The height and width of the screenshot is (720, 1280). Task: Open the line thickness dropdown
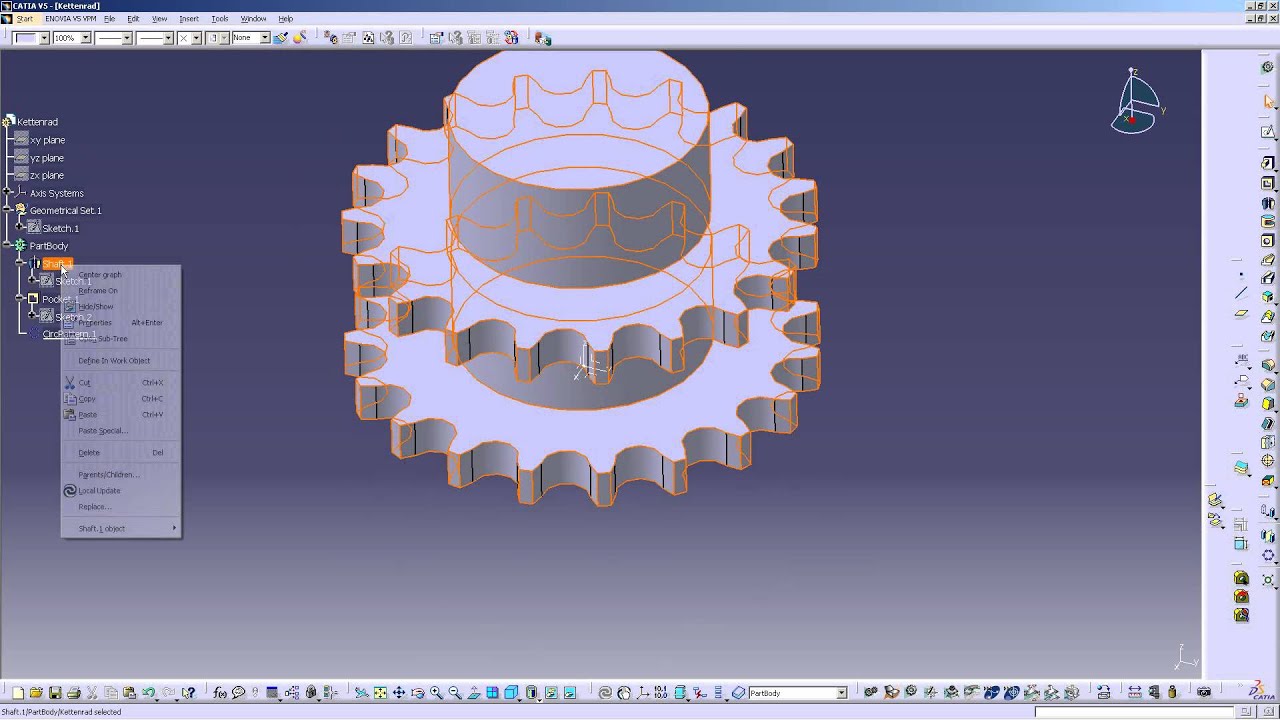127,38
